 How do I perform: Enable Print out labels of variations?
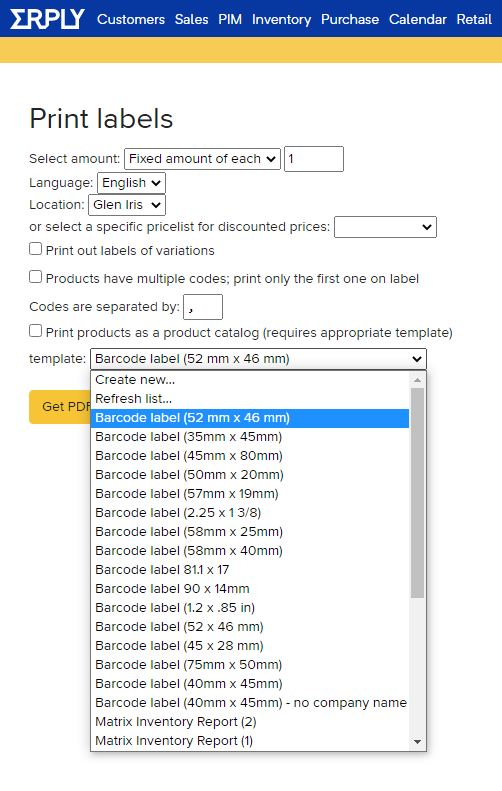click(x=35, y=249)
